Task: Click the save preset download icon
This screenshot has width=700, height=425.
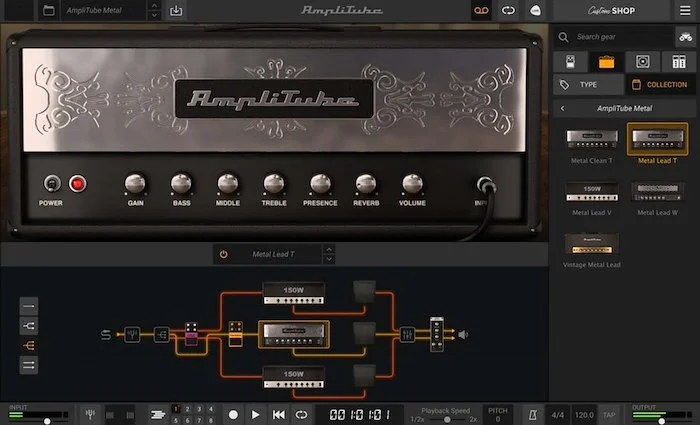Action: 176,10
